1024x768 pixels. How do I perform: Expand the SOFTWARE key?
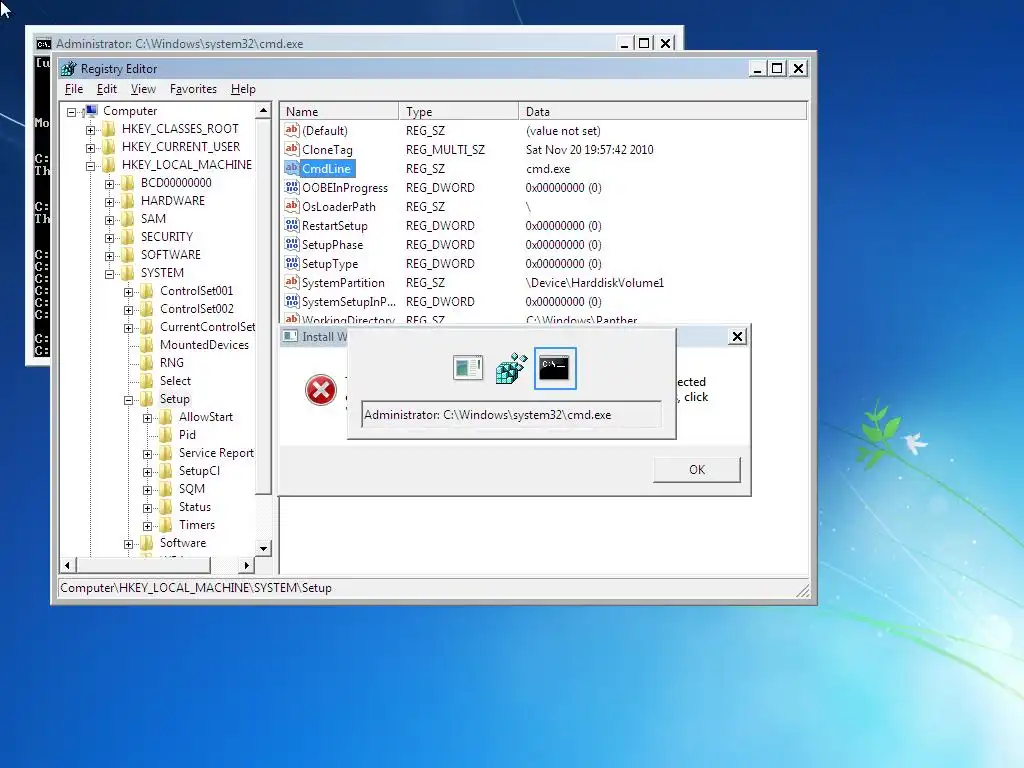[110, 256]
